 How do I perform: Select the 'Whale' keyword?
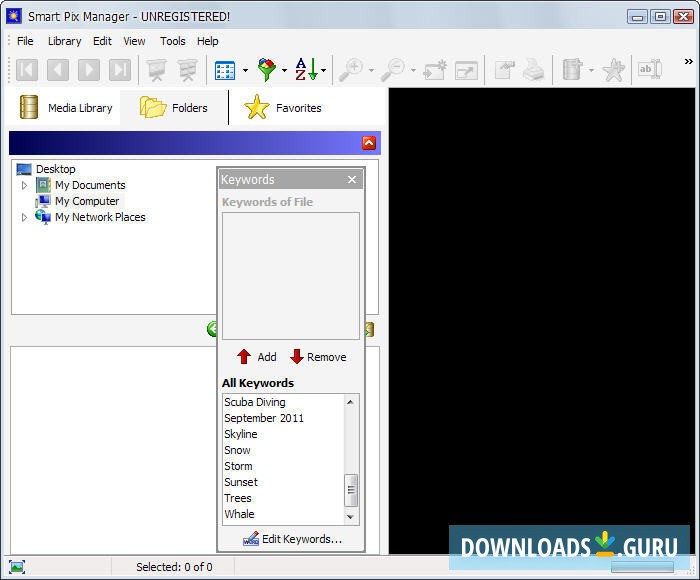tap(239, 514)
